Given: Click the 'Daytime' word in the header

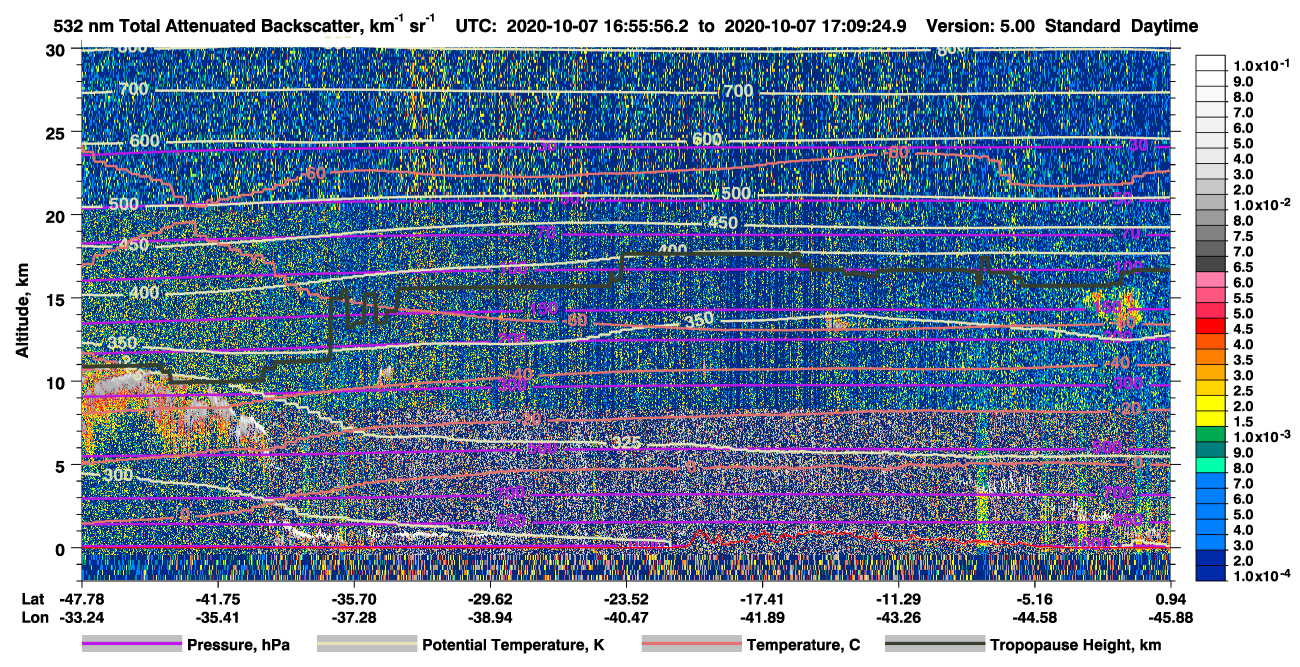Looking at the screenshot, I should [x=1163, y=25].
